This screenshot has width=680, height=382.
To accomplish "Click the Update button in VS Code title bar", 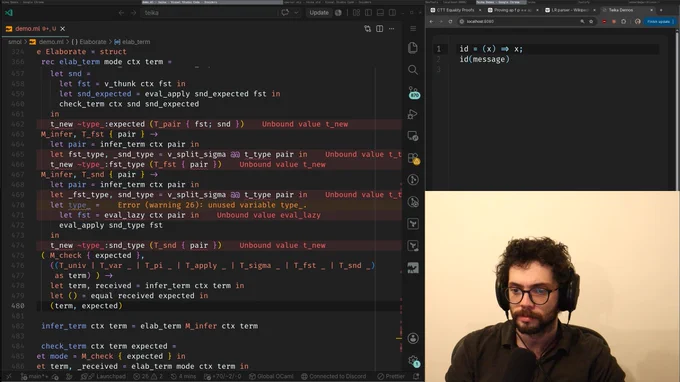I will [319, 13].
